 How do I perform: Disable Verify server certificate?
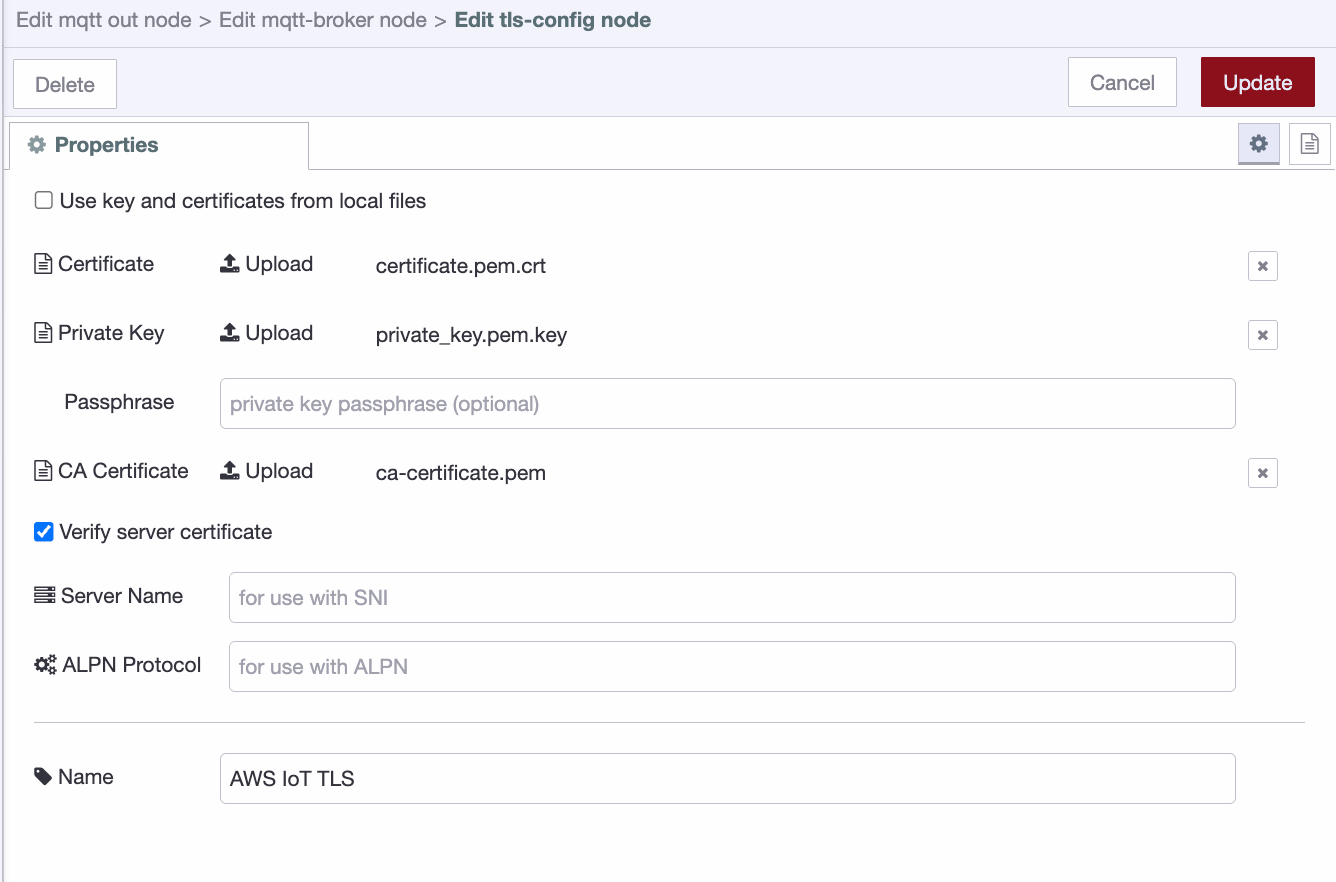[x=43, y=531]
